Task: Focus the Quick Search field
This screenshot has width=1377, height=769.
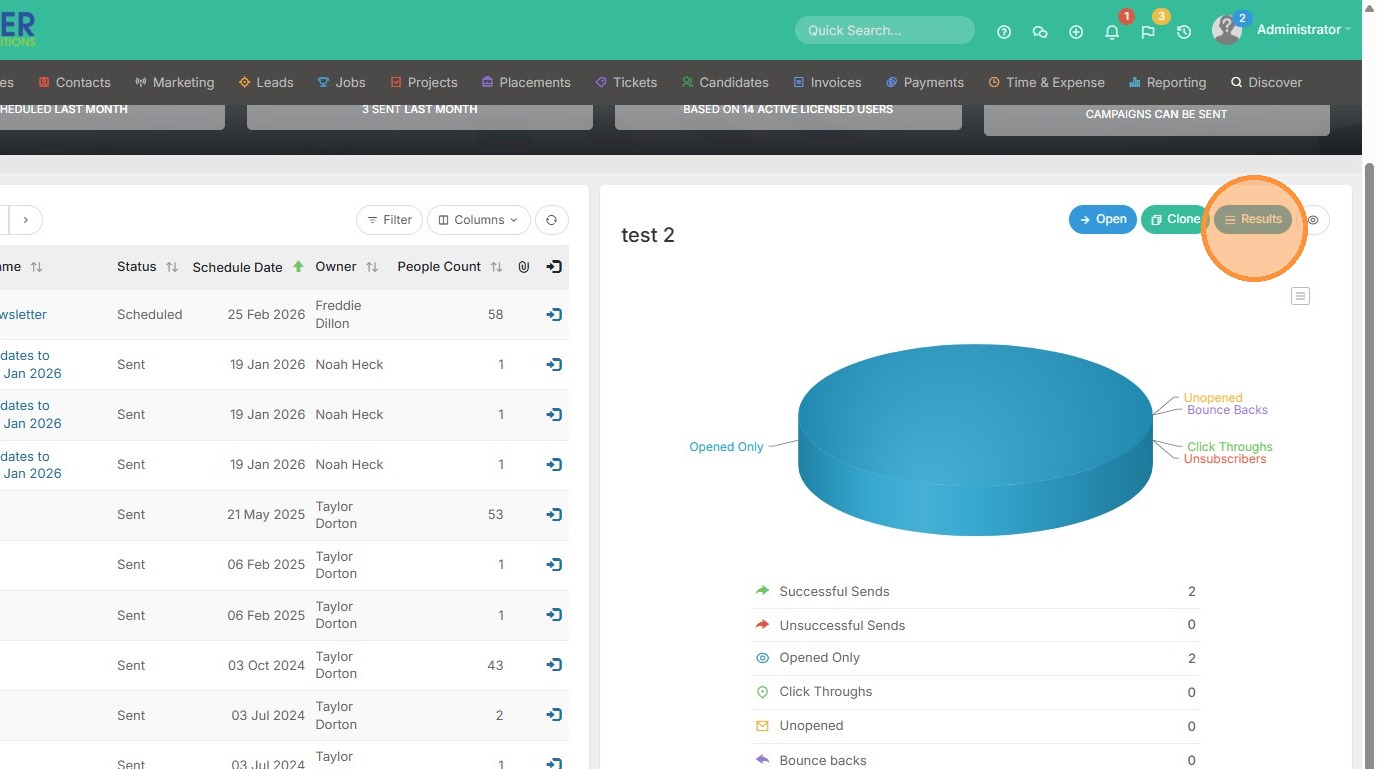Action: (x=885, y=30)
